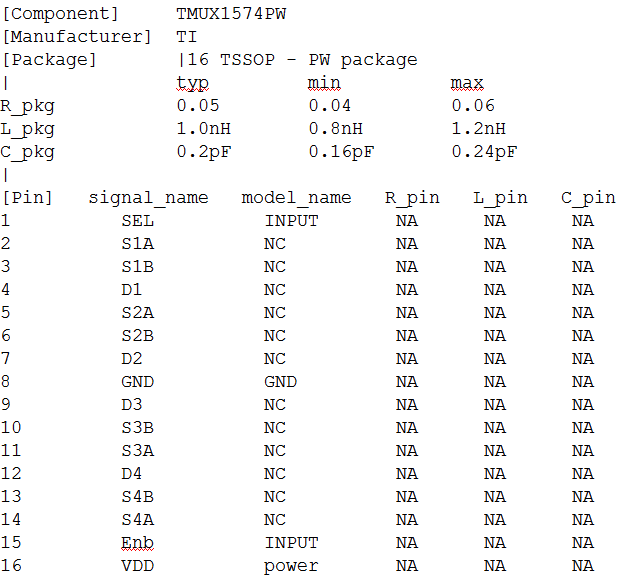Click the R_pkg row label
The width and height of the screenshot is (622, 578).
tap(28, 106)
